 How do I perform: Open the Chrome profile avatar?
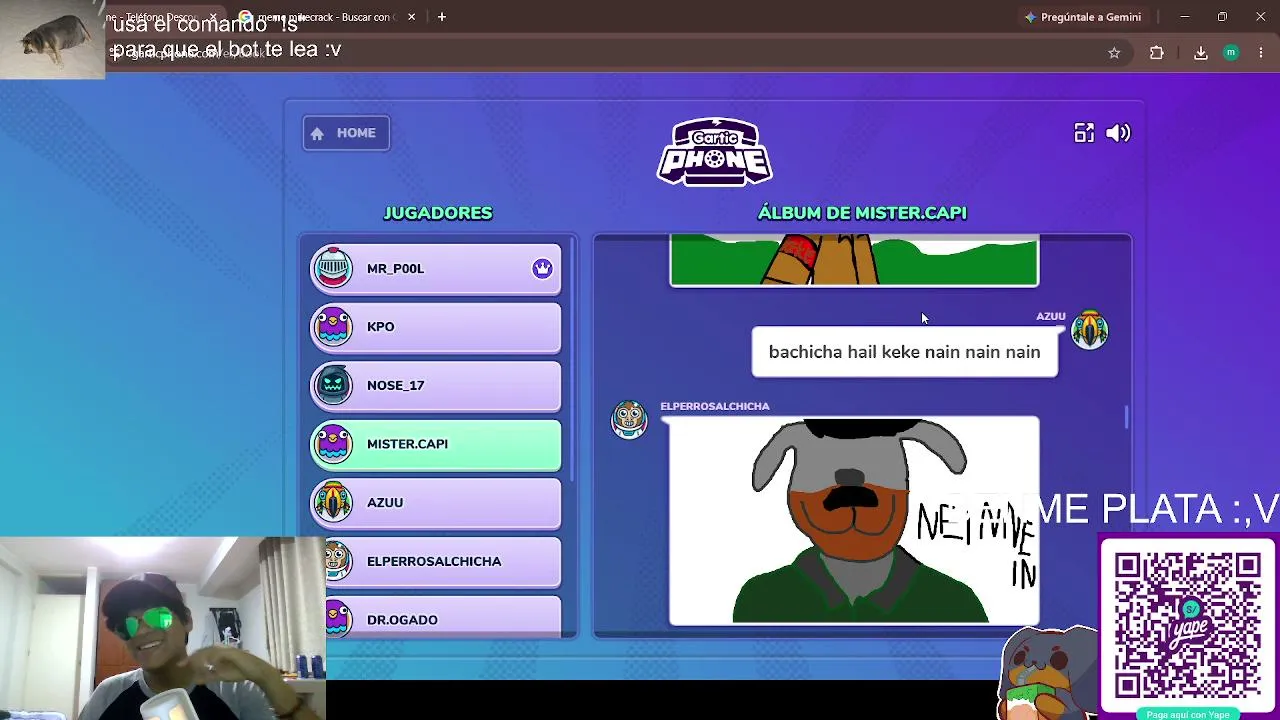1231,53
